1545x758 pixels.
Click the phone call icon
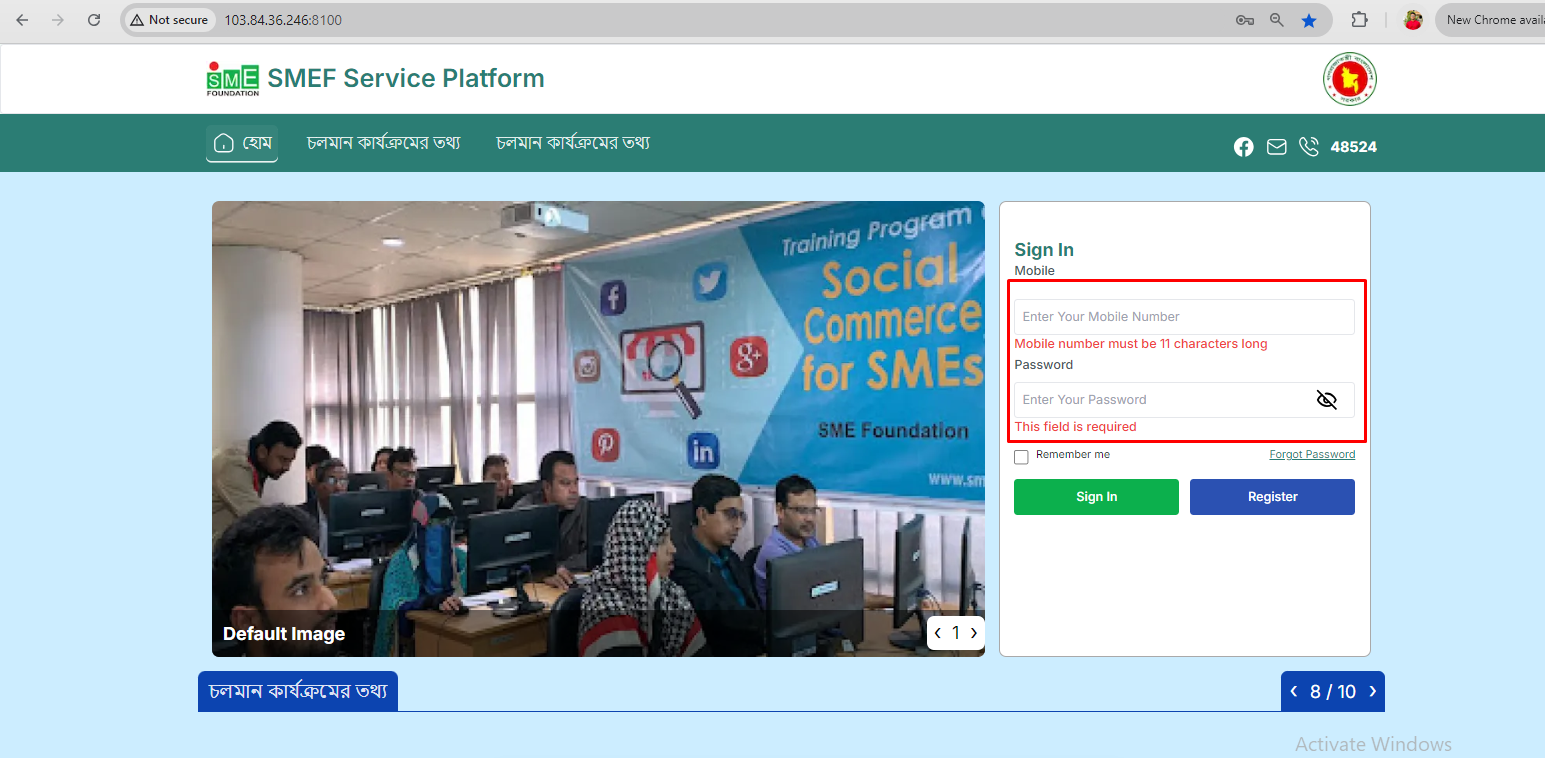[x=1309, y=147]
